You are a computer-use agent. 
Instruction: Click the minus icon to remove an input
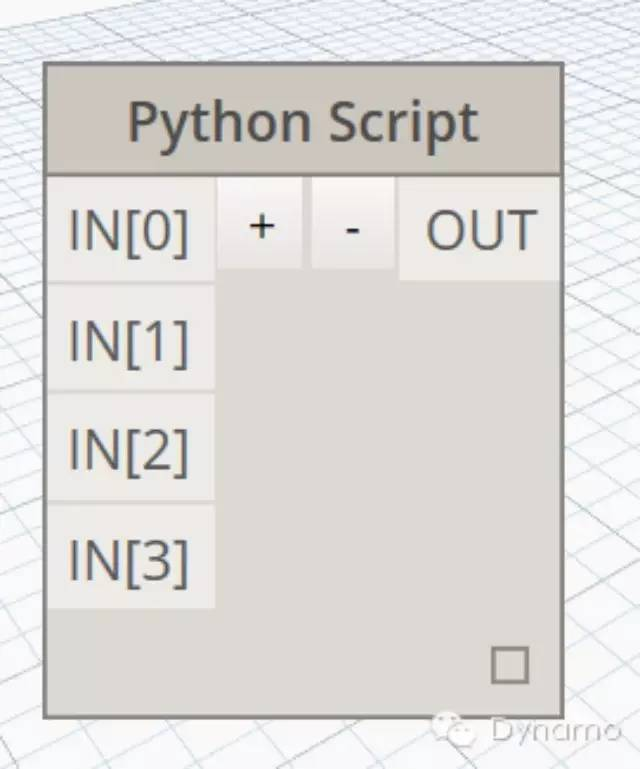(x=352, y=226)
